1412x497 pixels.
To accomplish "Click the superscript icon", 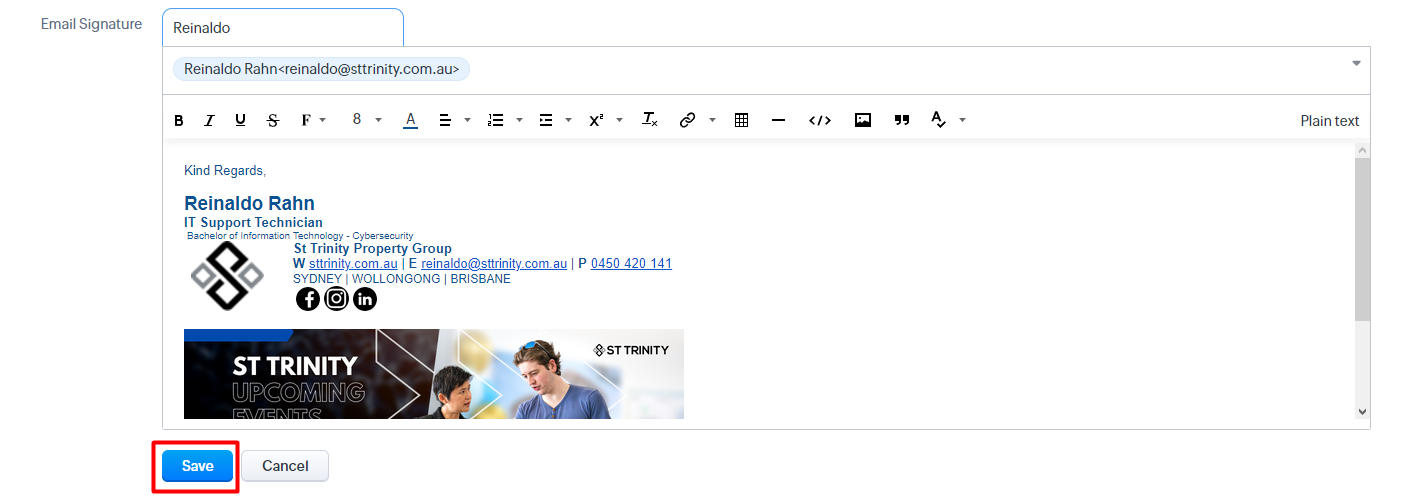I will tap(596, 120).
